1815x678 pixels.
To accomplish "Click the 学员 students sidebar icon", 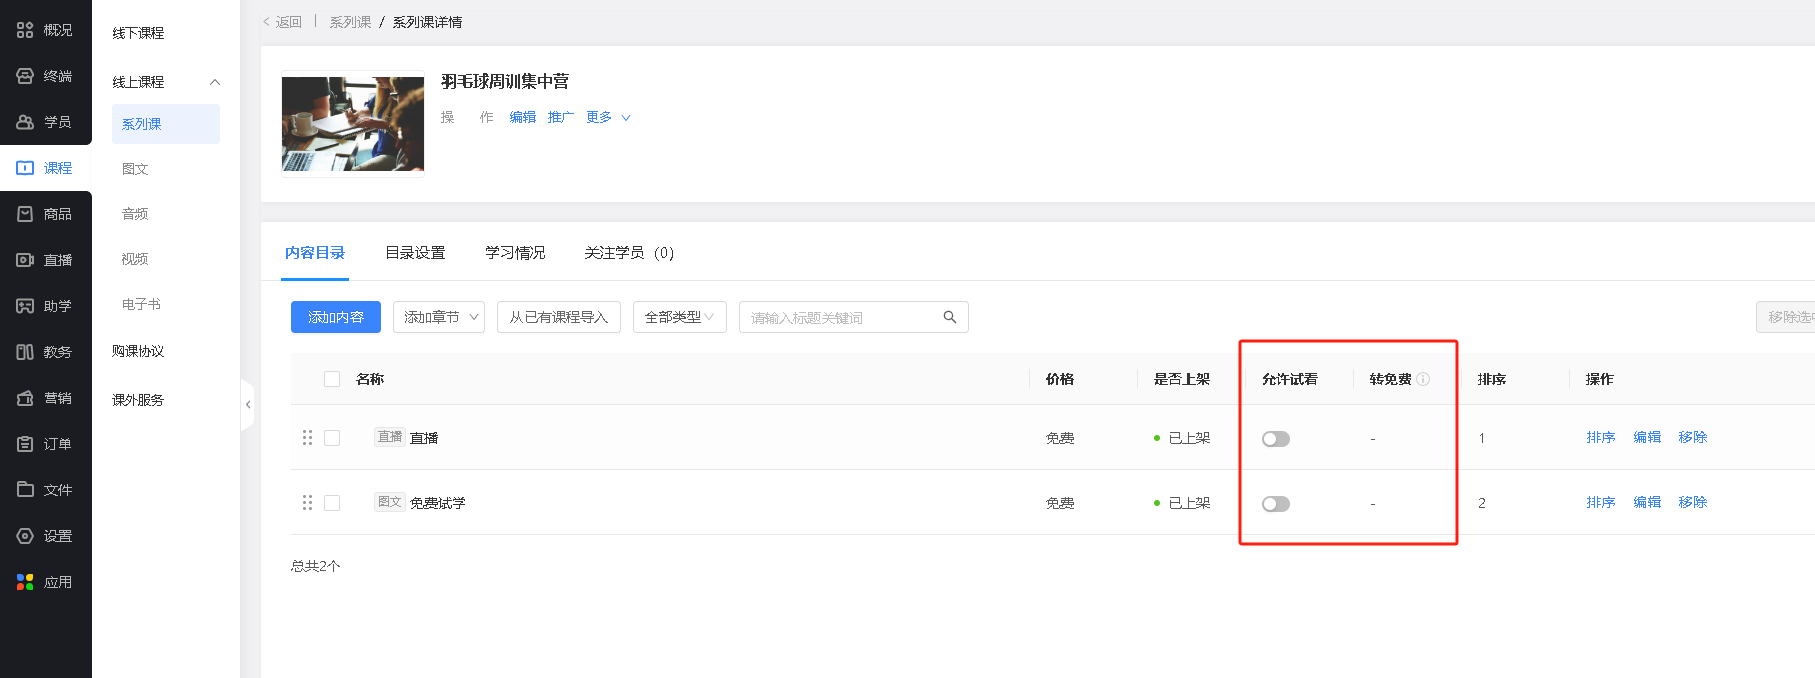I will coord(25,122).
